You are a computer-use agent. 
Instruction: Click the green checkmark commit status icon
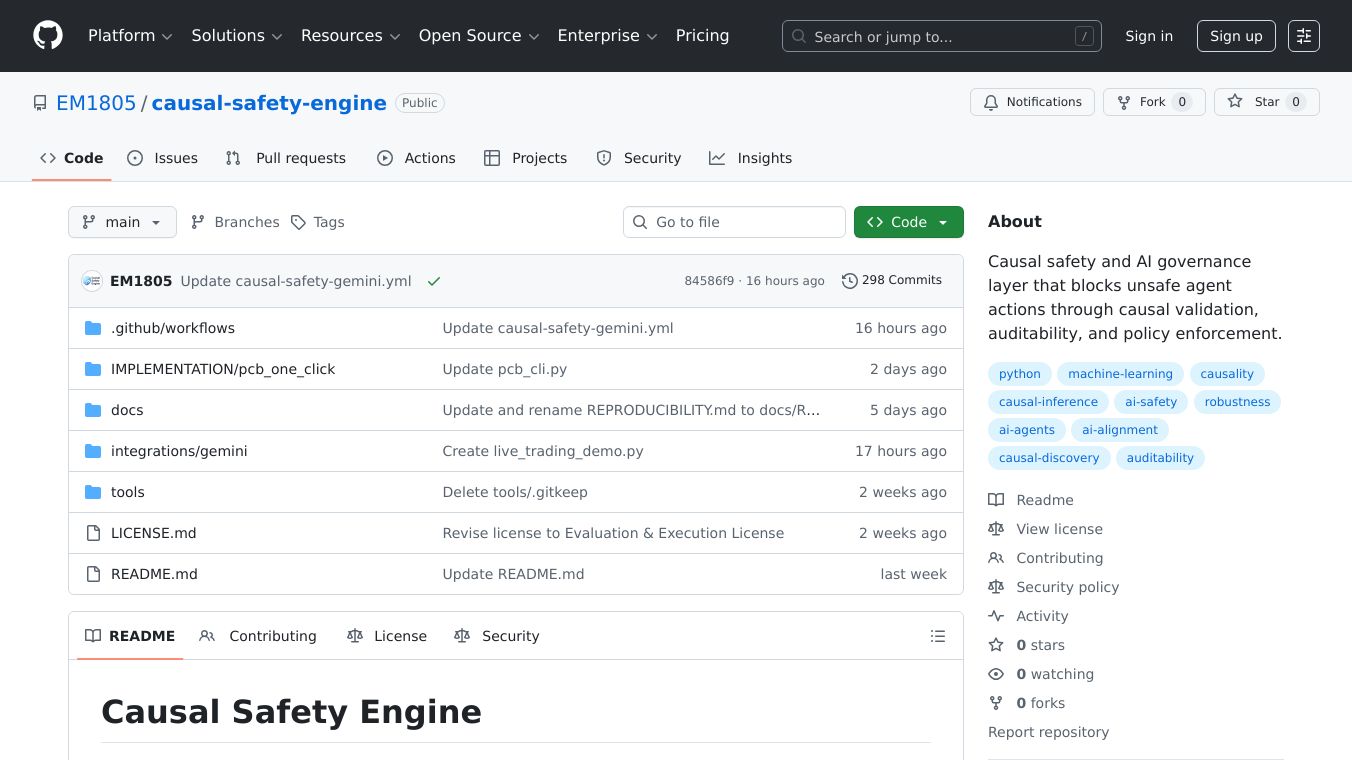434,281
